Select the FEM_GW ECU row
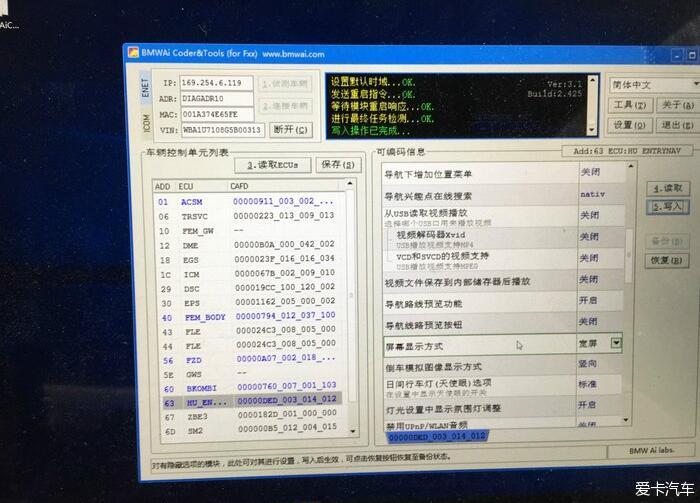700x503 pixels. pos(250,231)
